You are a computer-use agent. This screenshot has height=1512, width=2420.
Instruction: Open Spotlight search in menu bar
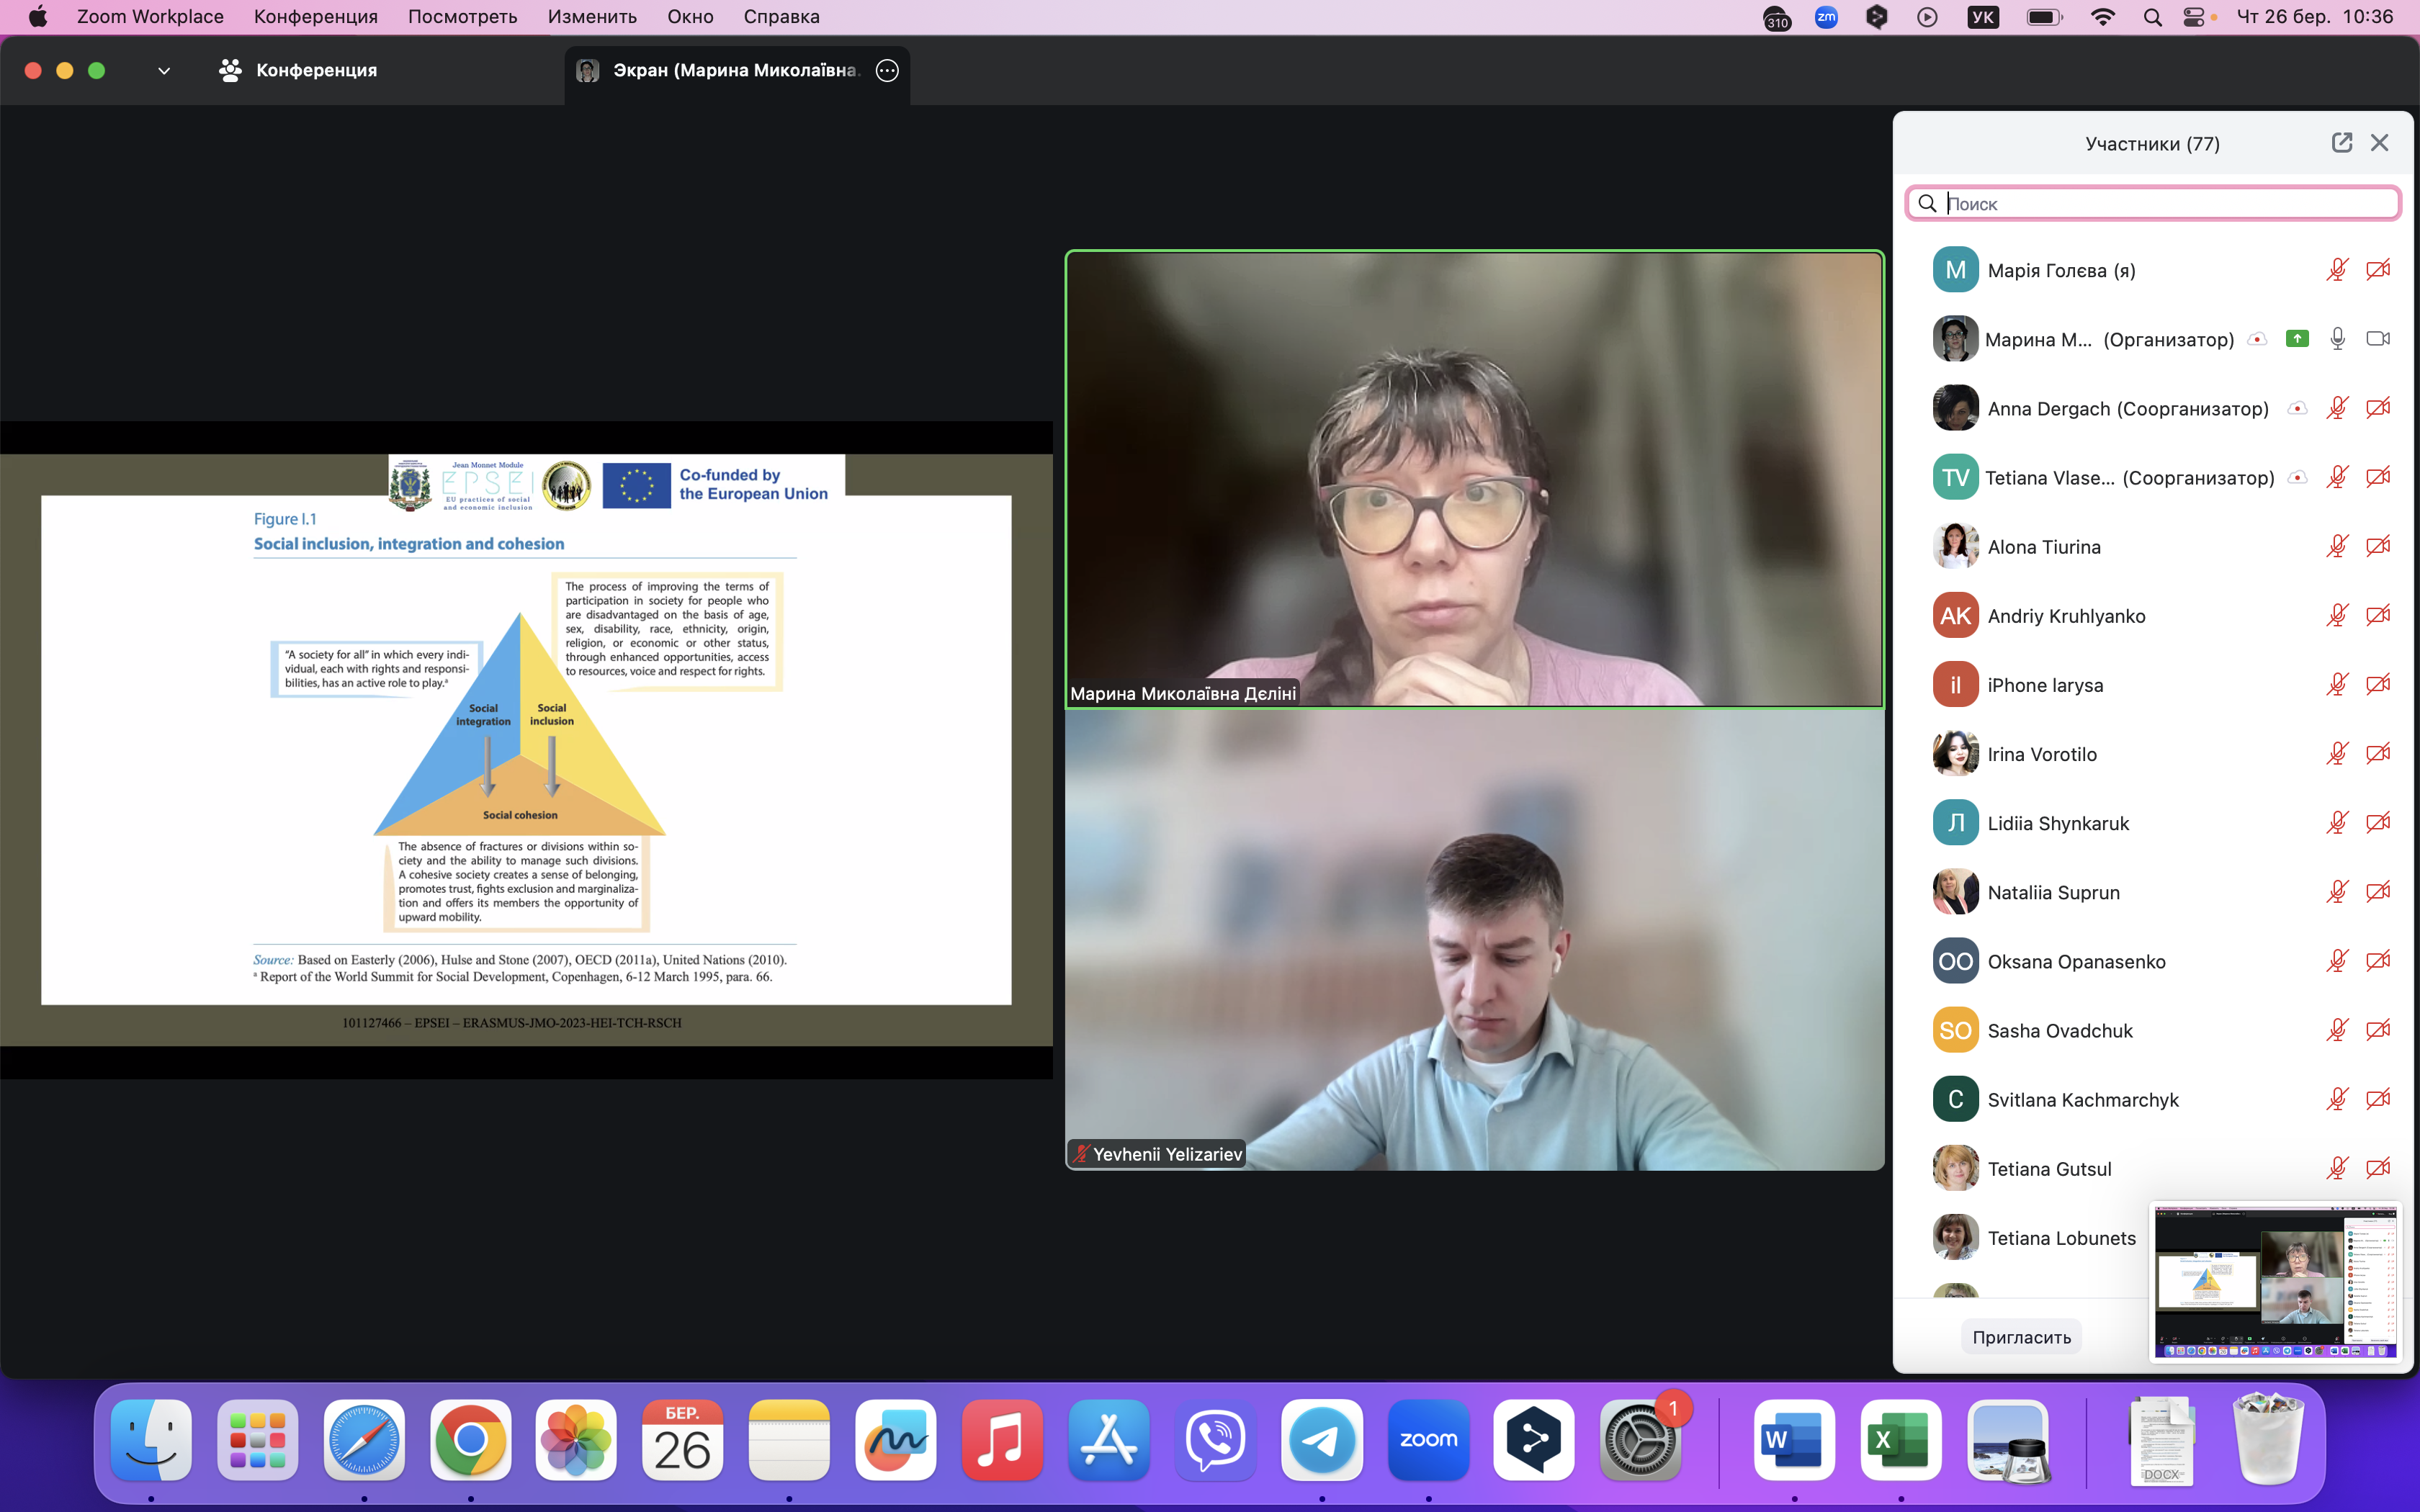point(2152,17)
